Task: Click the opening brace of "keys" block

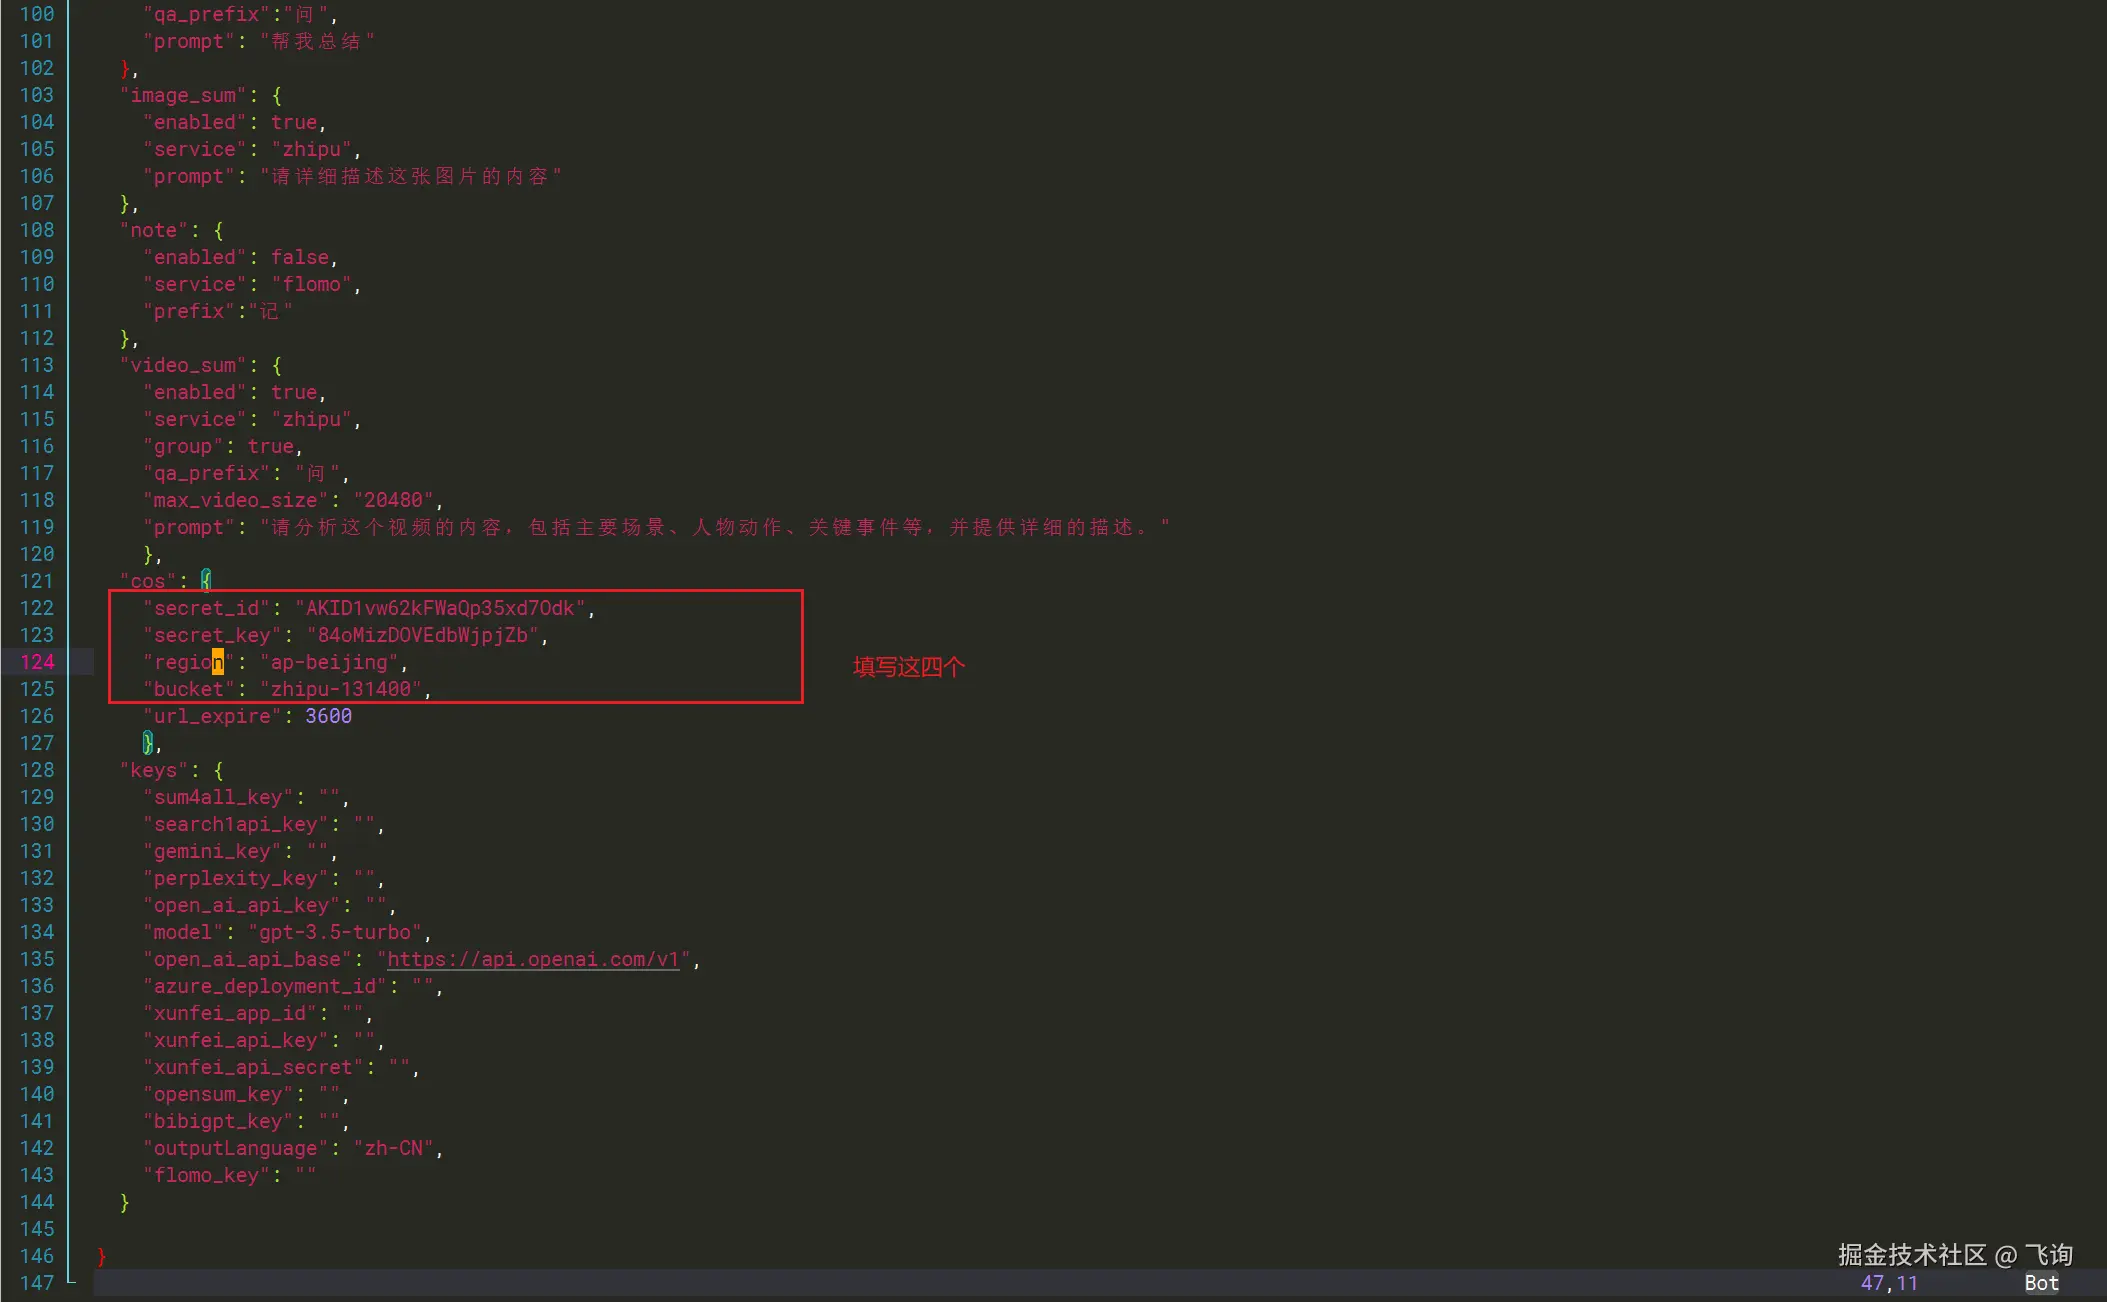Action: tap(218, 770)
